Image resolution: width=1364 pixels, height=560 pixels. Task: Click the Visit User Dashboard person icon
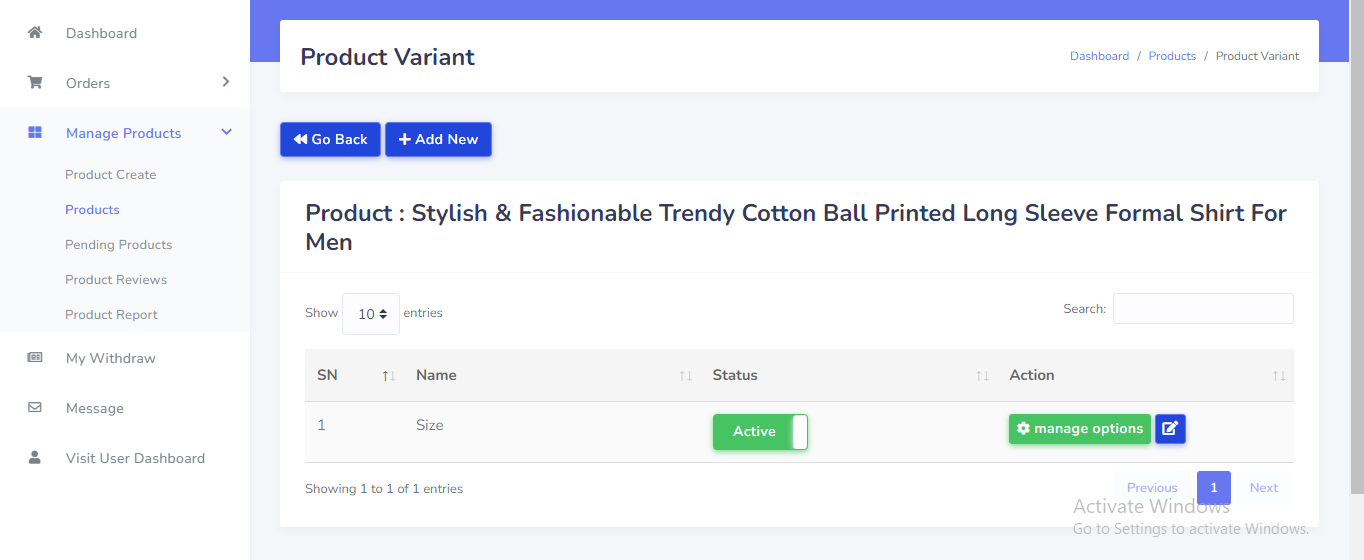point(35,458)
